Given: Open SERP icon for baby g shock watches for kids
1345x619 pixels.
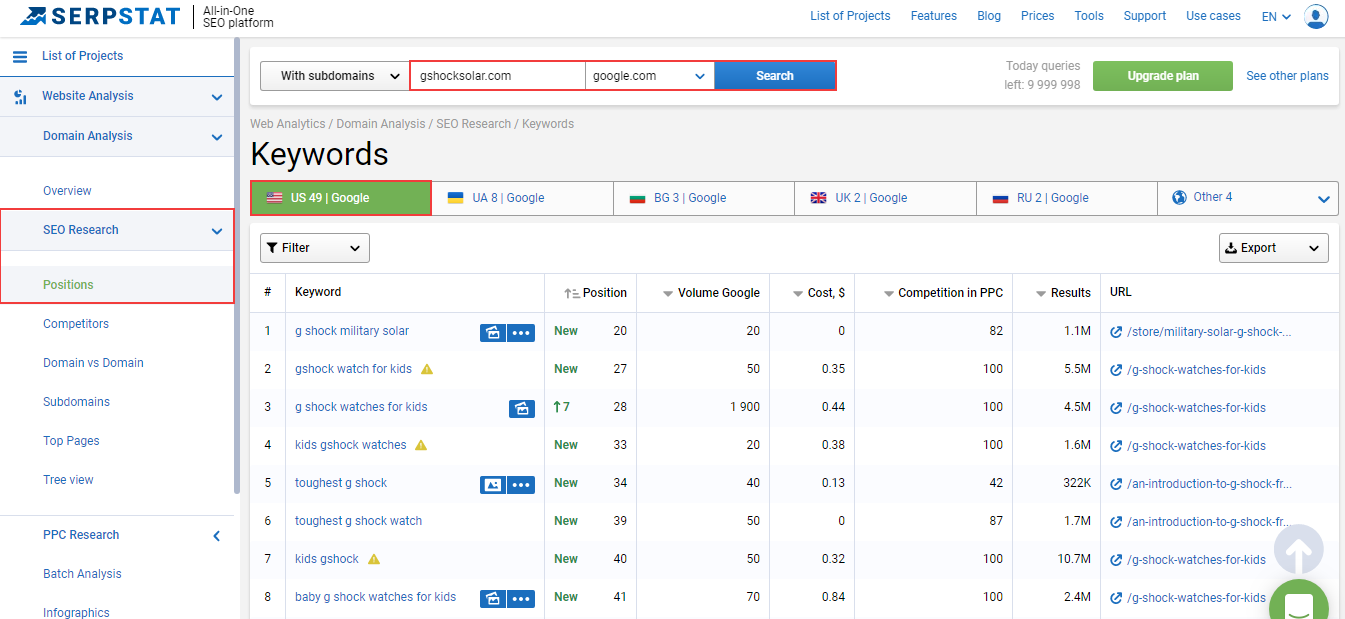Looking at the screenshot, I should tap(492, 598).
